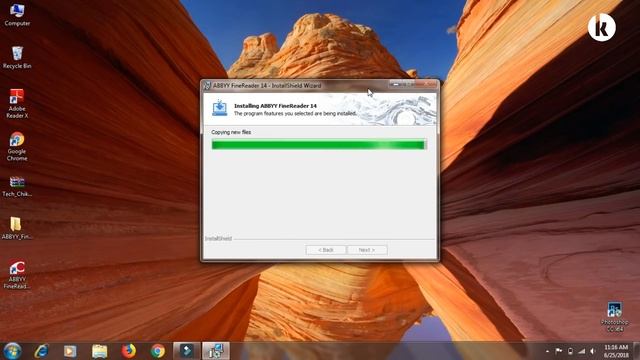Select Adobe Reader X desktop shortcut
640x360 pixels.
click(x=17, y=104)
